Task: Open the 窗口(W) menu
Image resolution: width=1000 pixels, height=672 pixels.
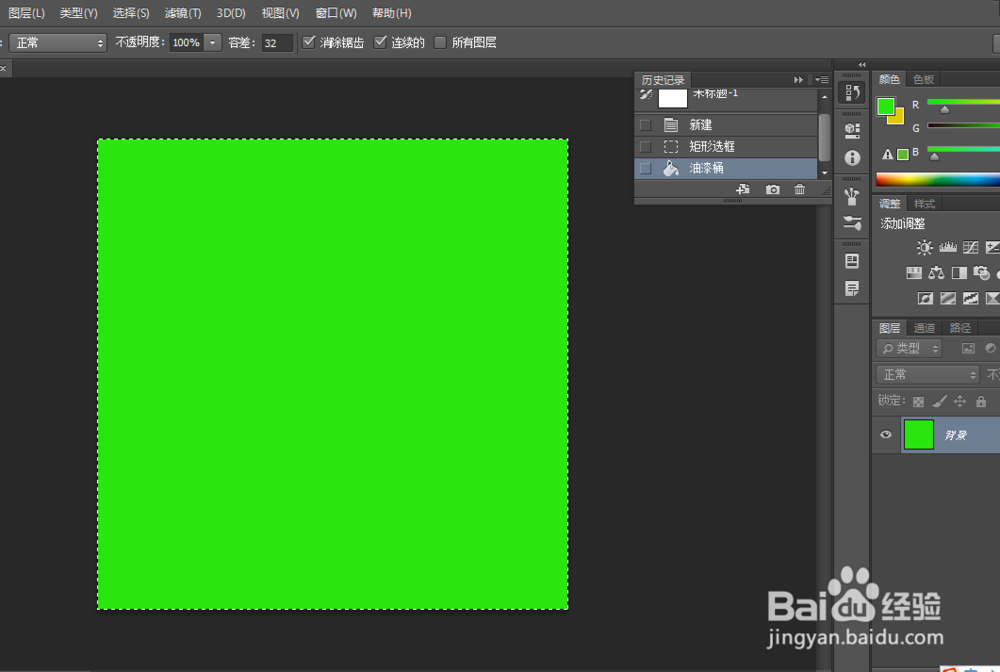Action: coord(335,13)
